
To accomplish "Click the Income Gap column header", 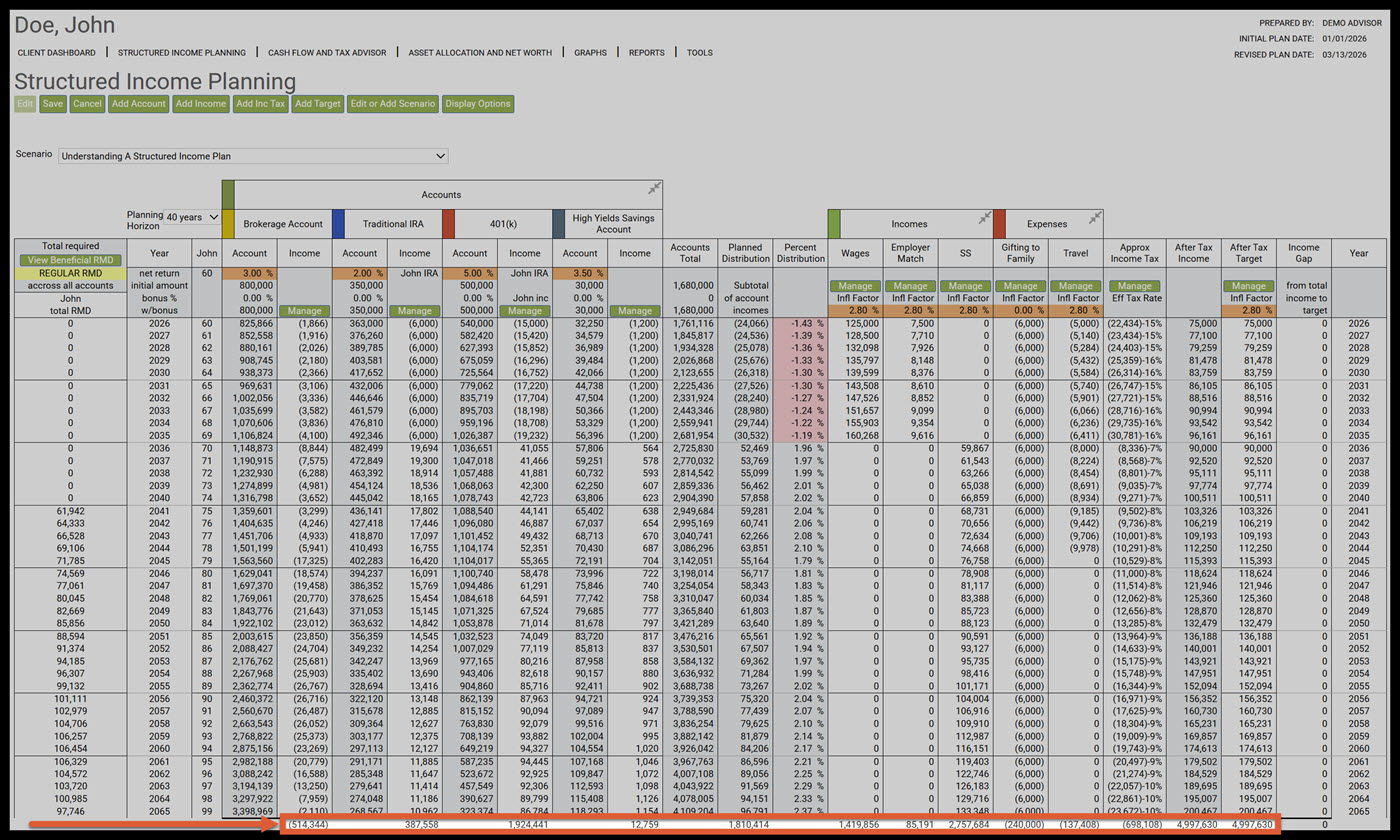I will pyautogui.click(x=1303, y=253).
